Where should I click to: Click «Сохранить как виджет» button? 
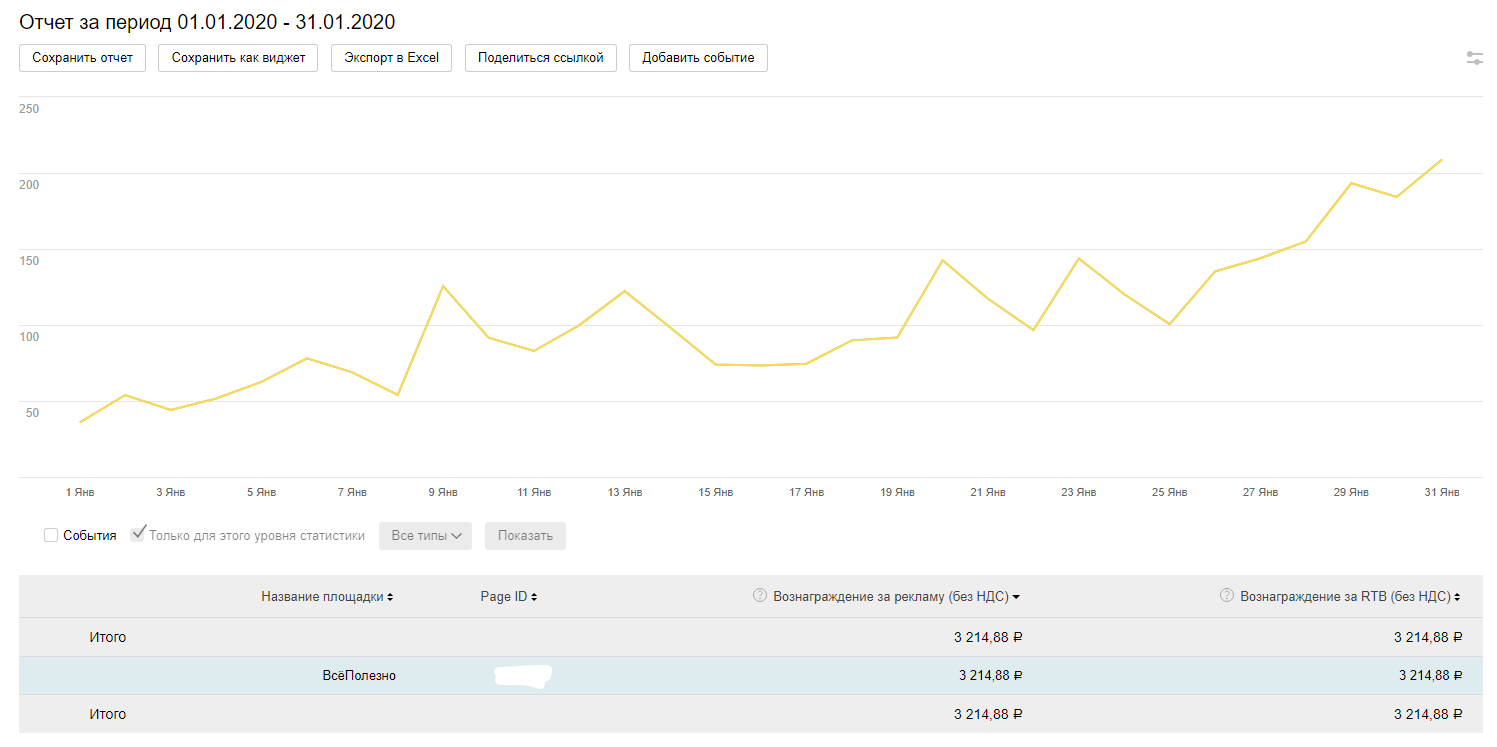238,58
